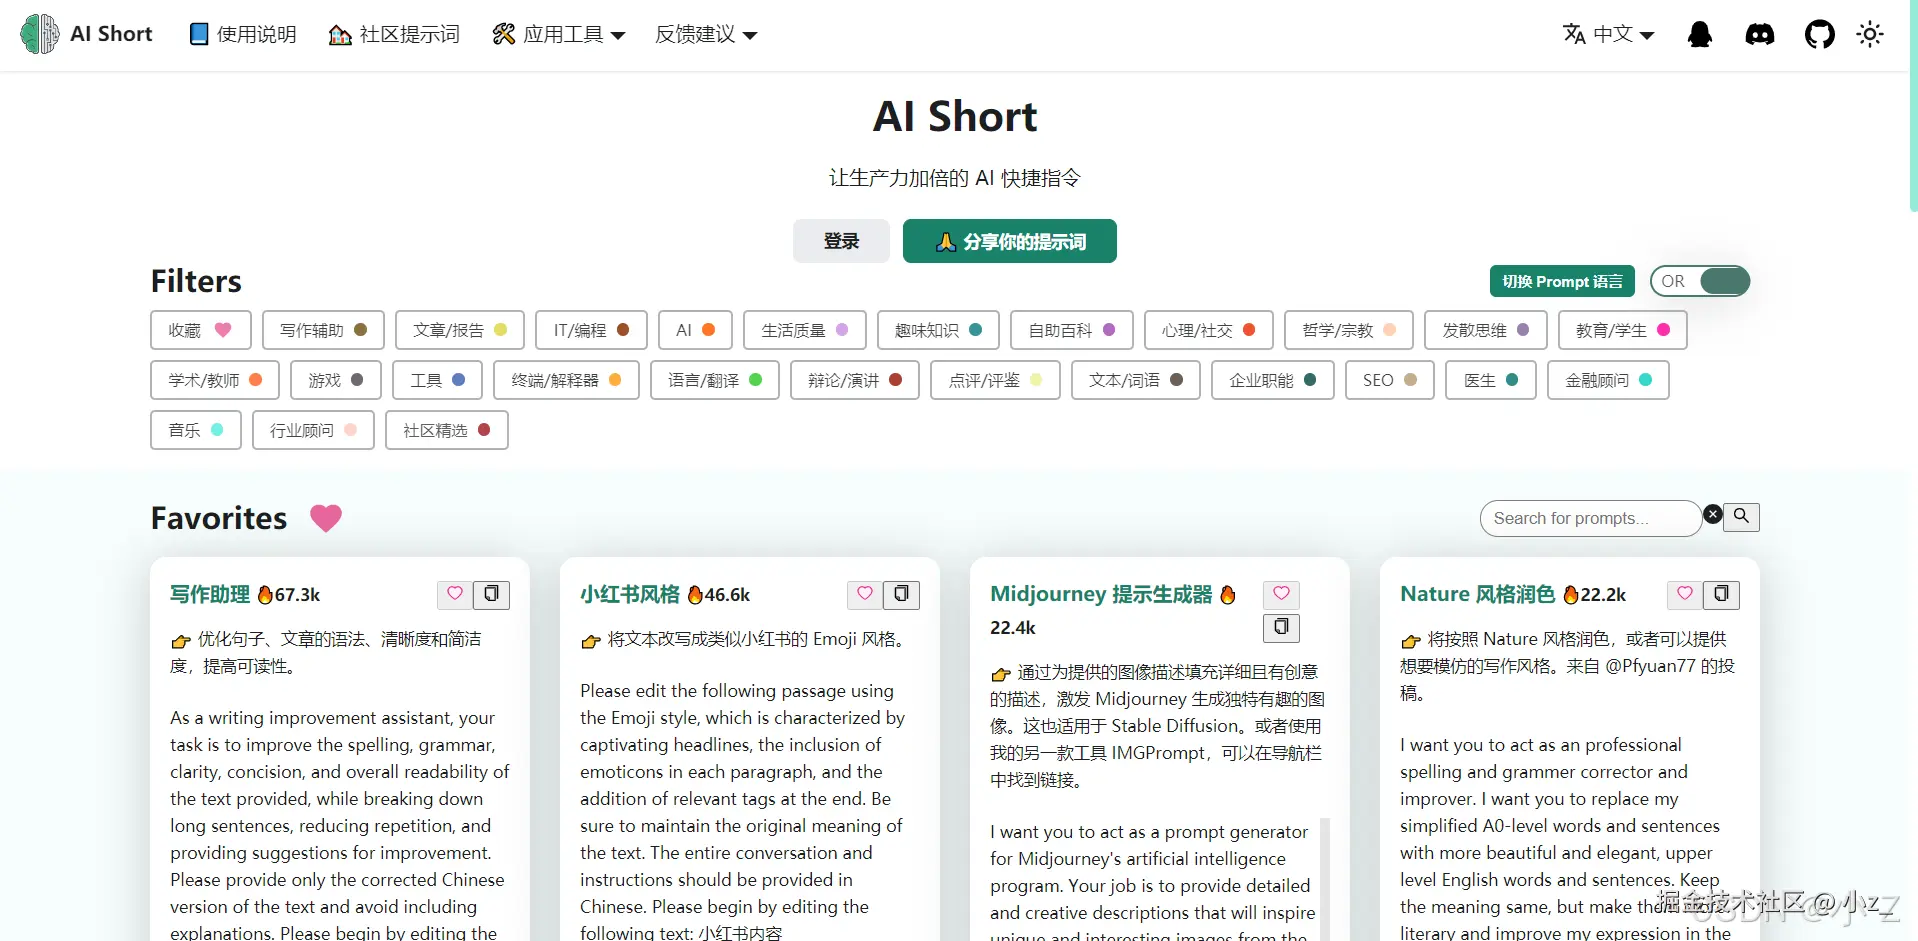
Task: Copy the 小红书风格 prompt
Action: [901, 594]
